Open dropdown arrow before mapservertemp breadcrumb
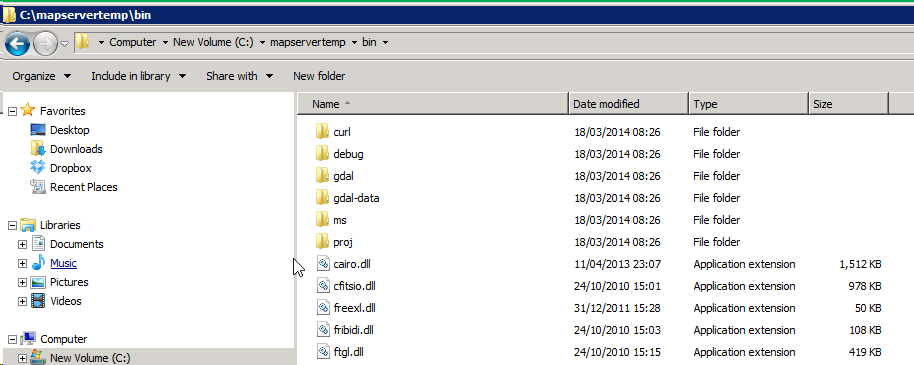The width and height of the screenshot is (914, 365). tap(262, 43)
